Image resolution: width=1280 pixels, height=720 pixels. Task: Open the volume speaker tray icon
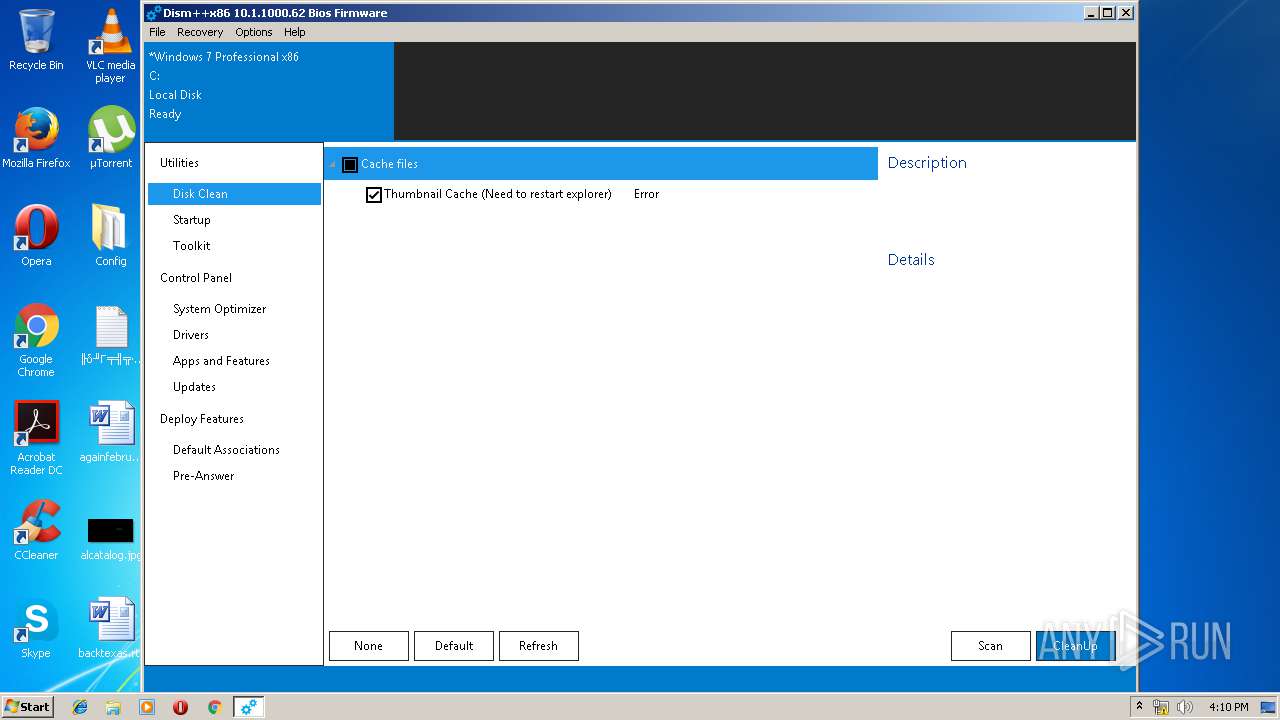tap(1184, 707)
